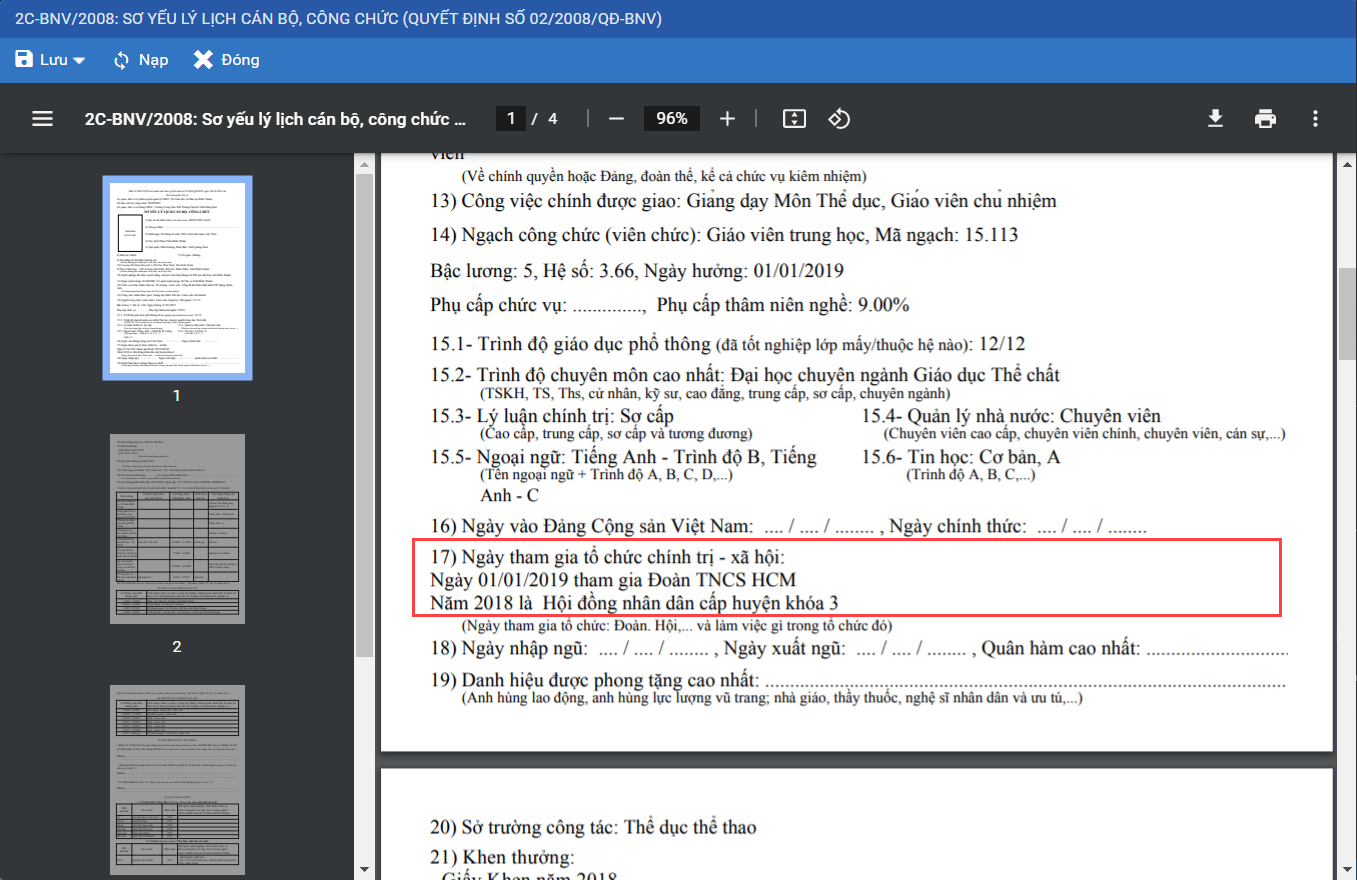
Task: Print the document
Action: pos(1265,119)
